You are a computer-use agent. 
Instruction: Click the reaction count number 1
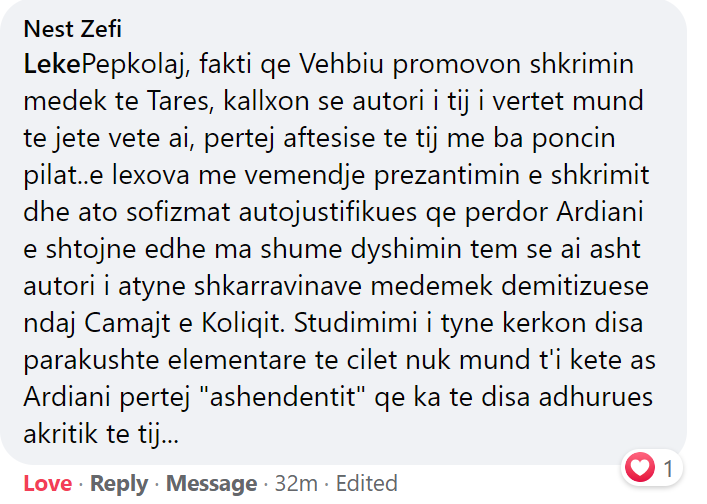[667, 466]
